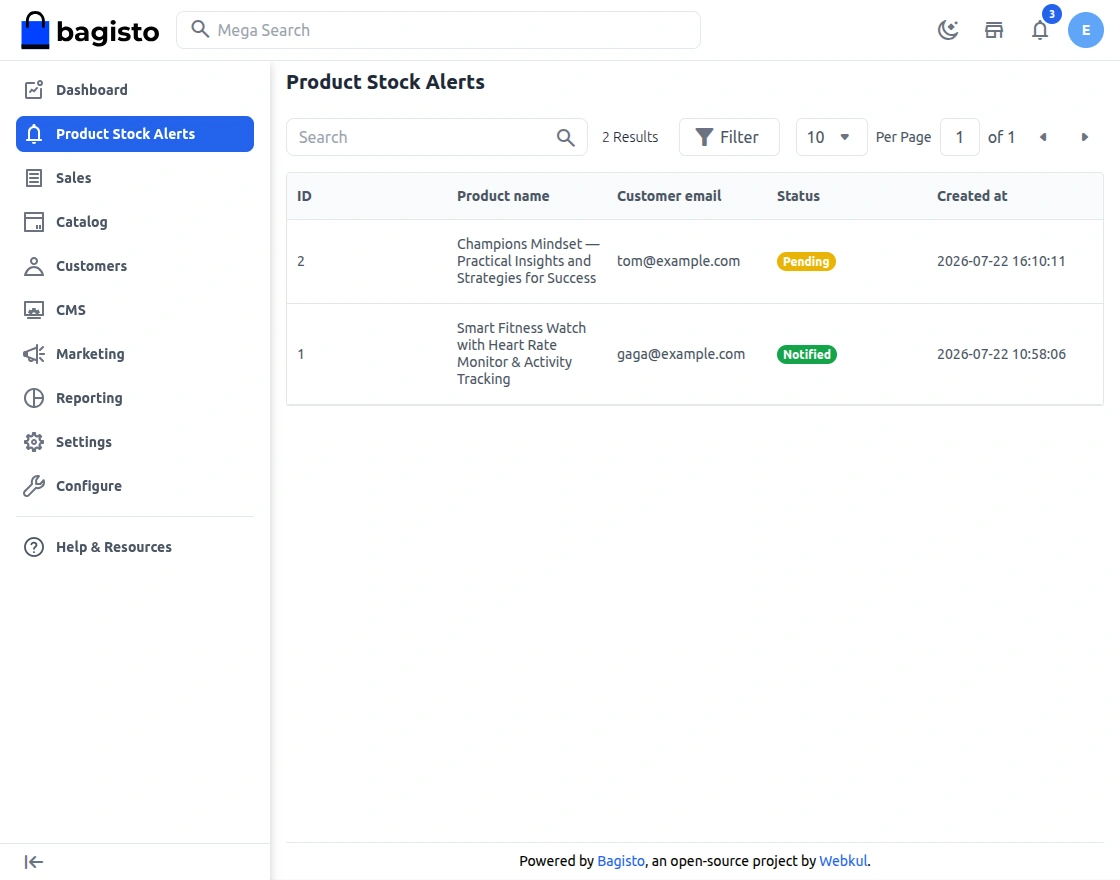Click the bagisto shopping bag logo
The width and height of the screenshot is (1120, 880).
click(x=90, y=31)
